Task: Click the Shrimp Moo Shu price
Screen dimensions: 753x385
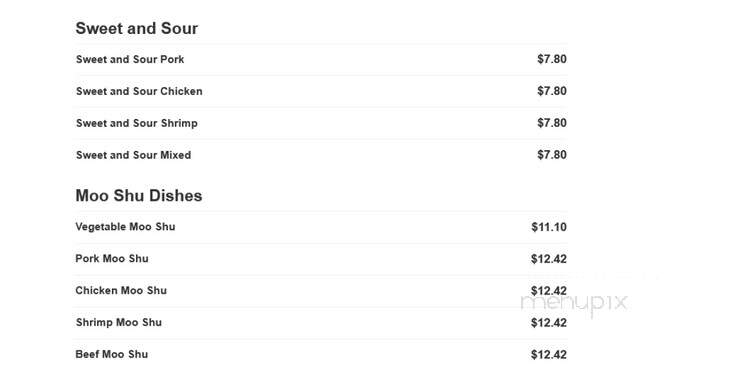Action: (549, 323)
